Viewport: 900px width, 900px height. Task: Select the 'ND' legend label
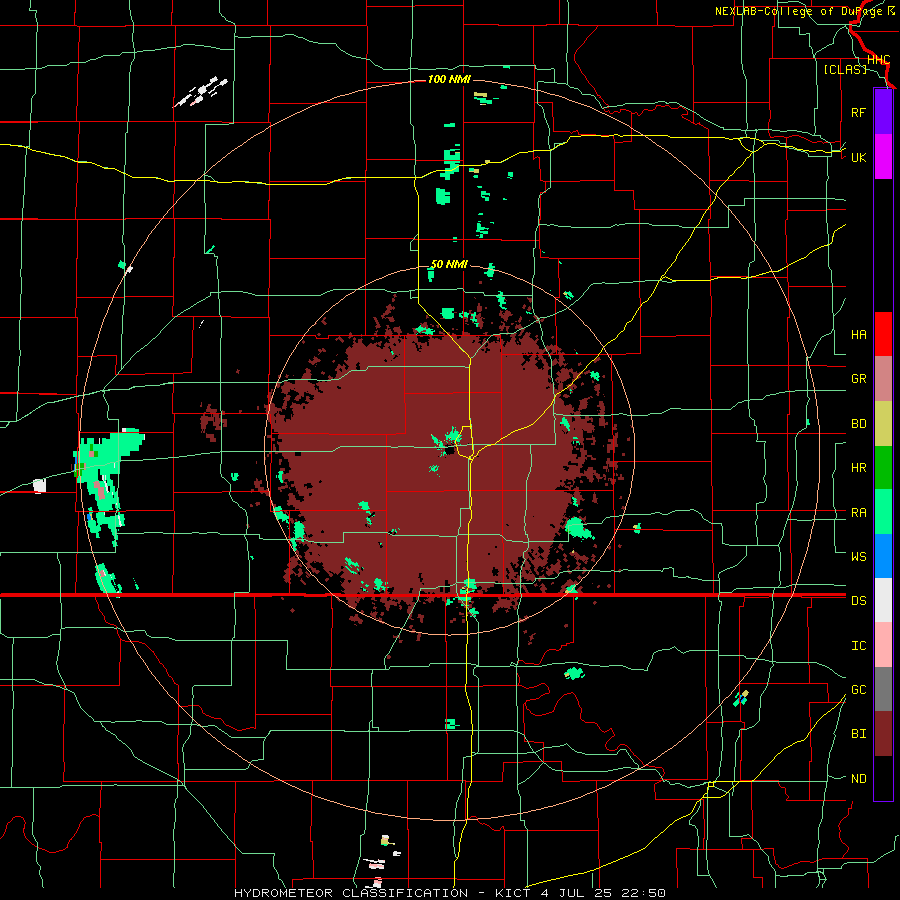click(x=859, y=779)
